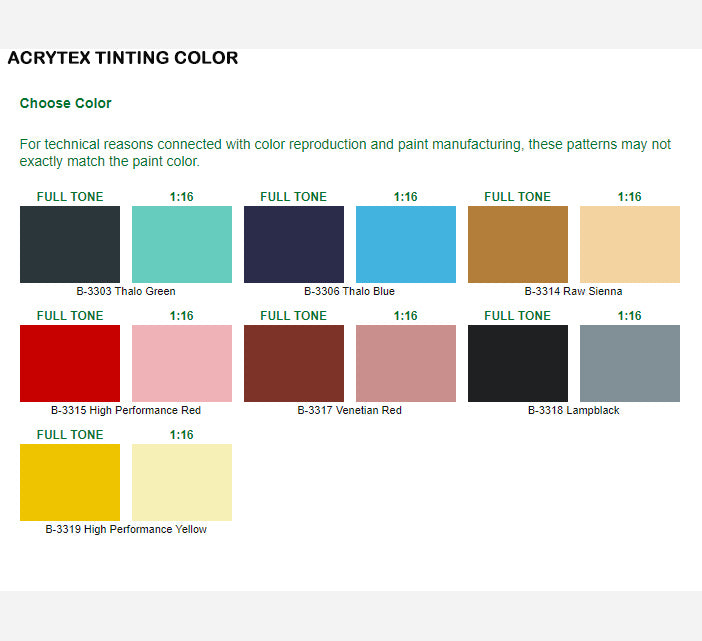The width and height of the screenshot is (702, 641).
Task: Click the Choose Color heading
Action: tap(66, 103)
